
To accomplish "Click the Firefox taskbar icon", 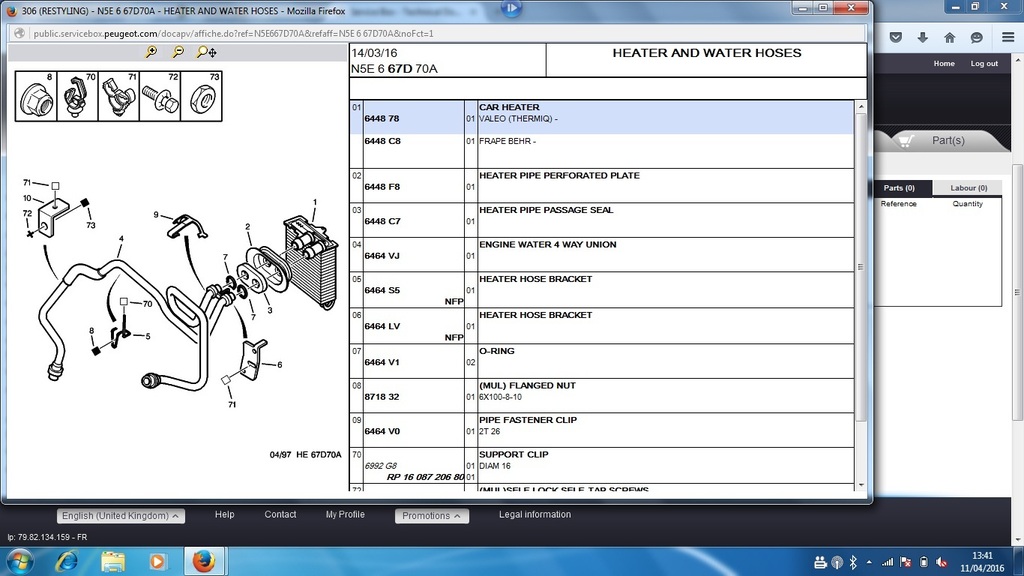I will coord(203,562).
